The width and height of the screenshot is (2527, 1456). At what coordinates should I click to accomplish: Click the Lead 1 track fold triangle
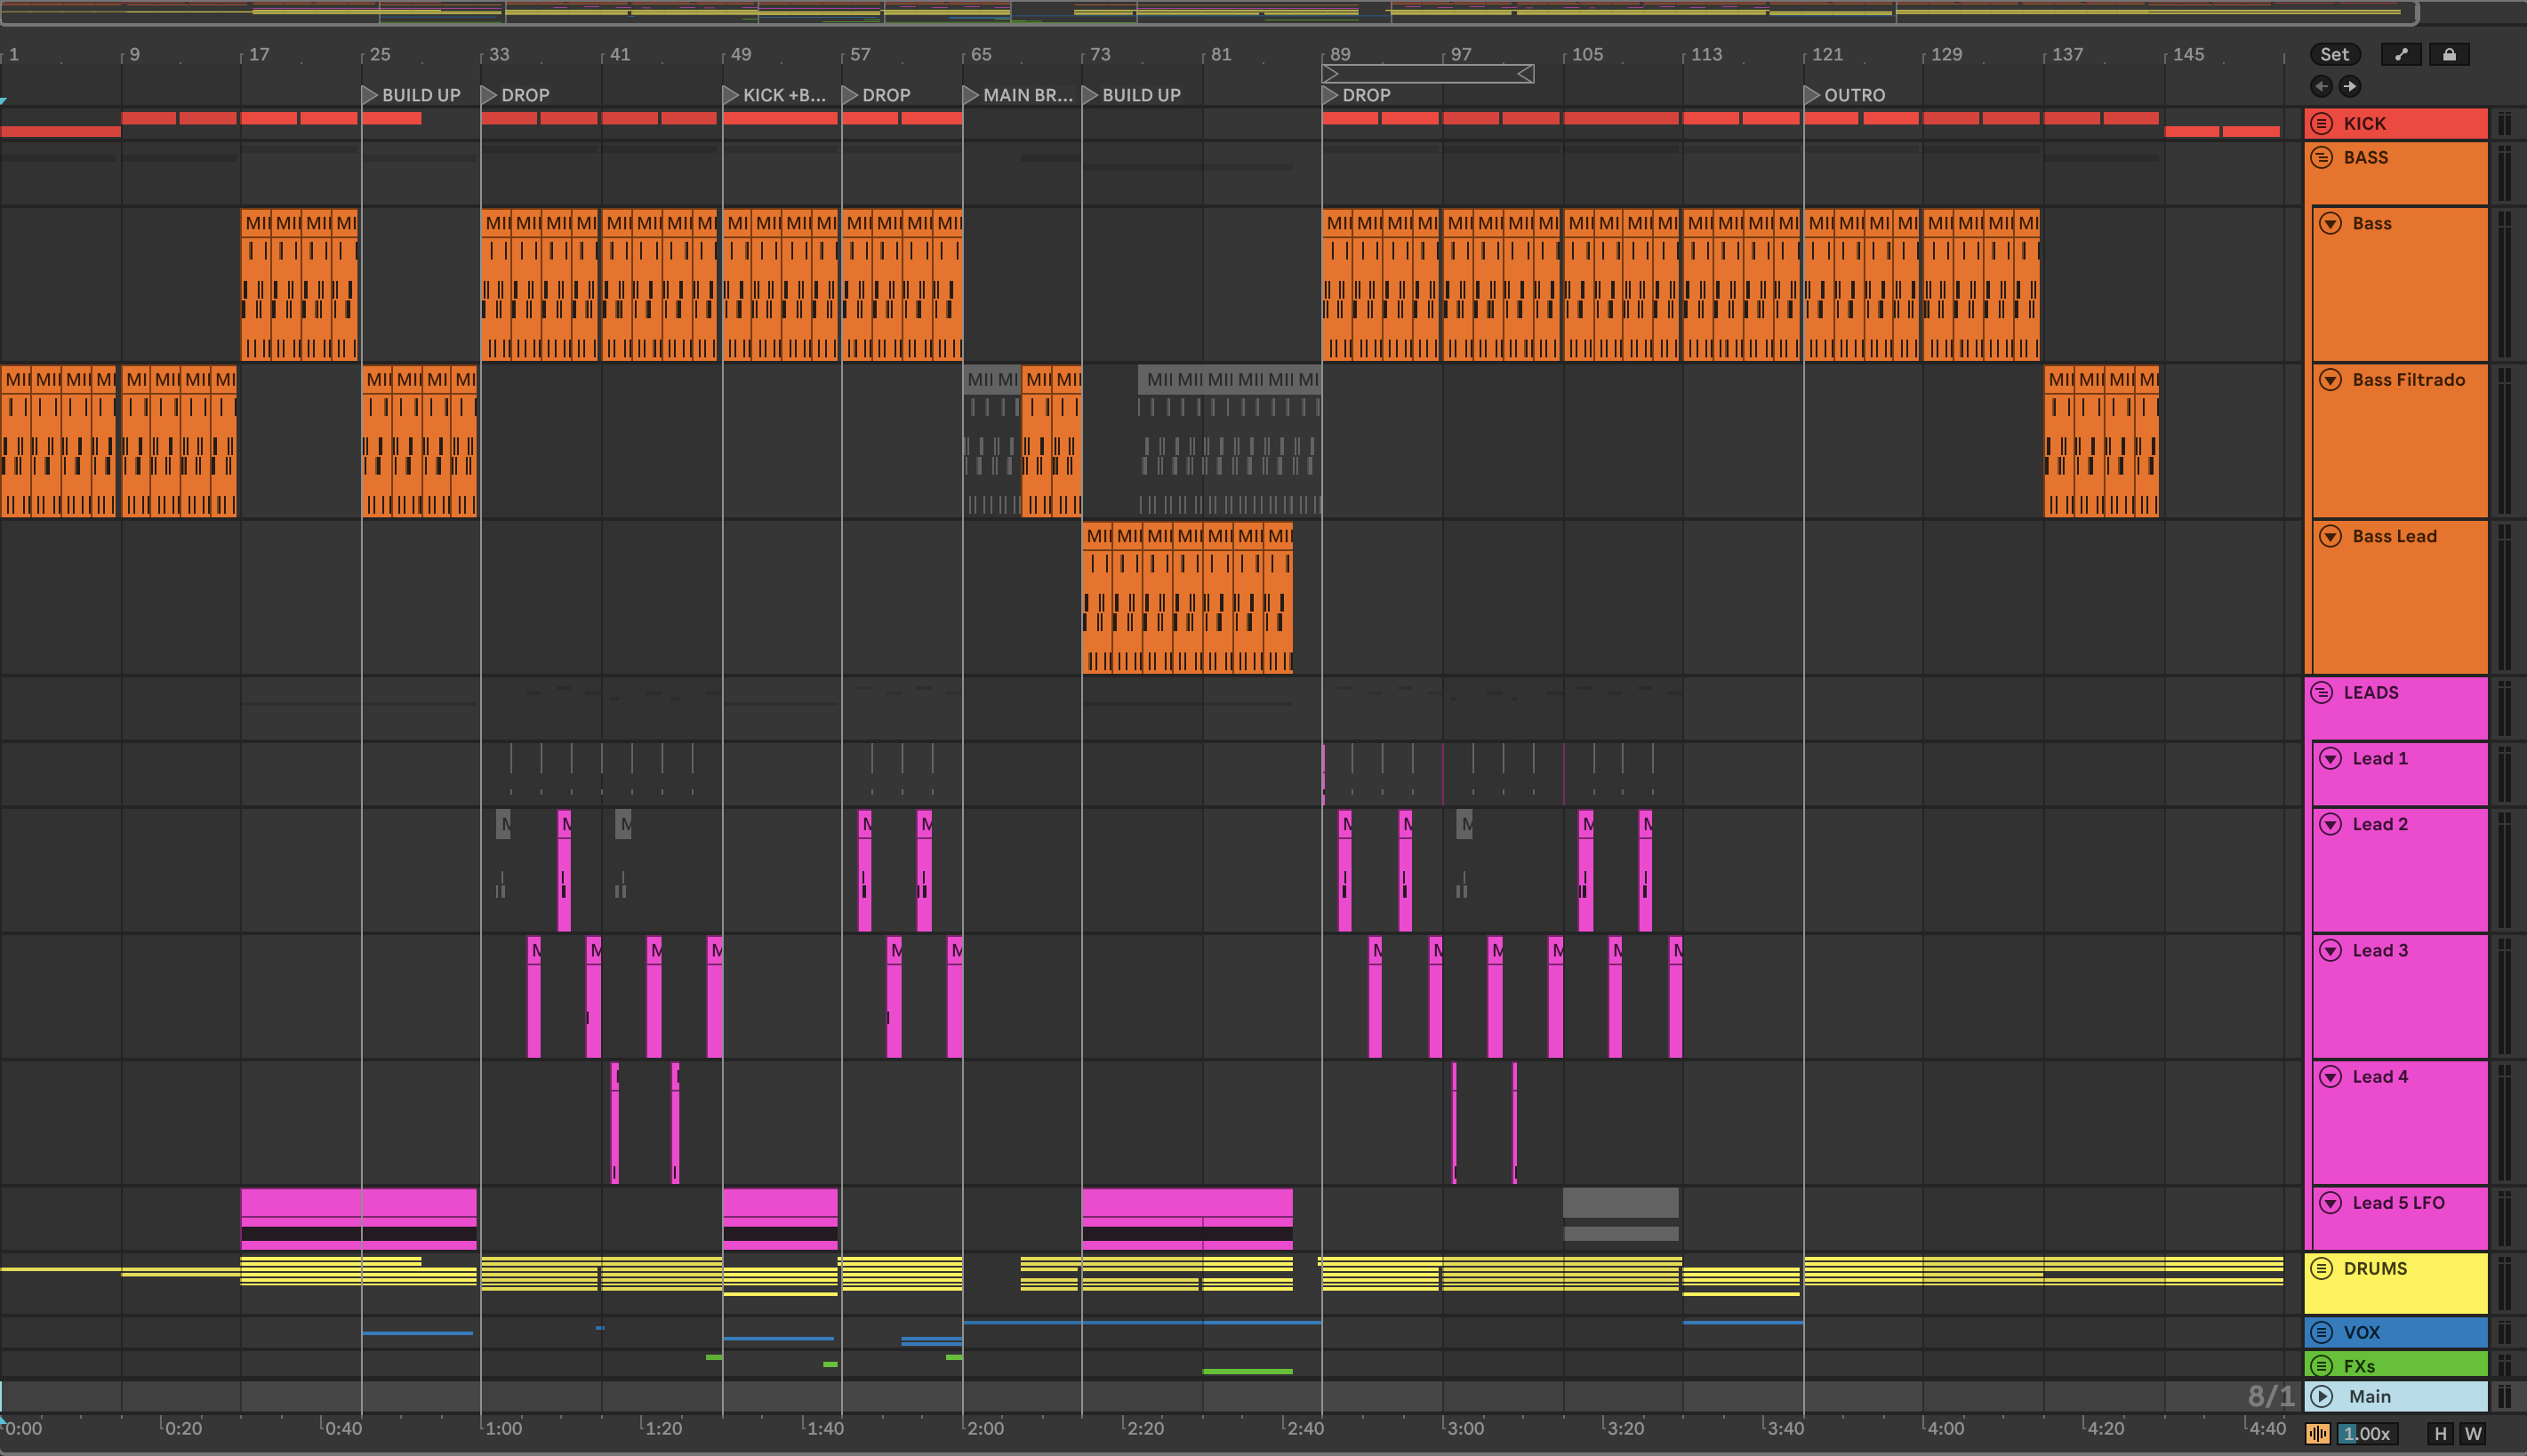pos(2331,758)
